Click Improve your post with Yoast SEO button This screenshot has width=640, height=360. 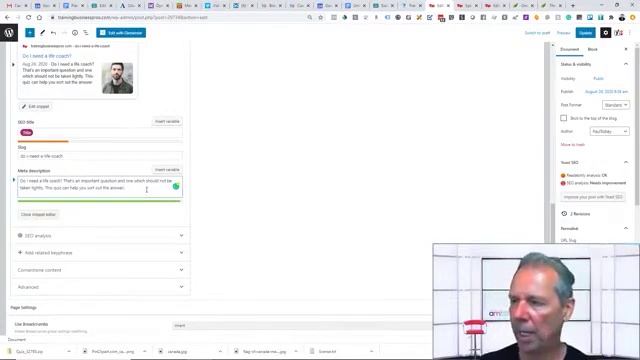(593, 197)
